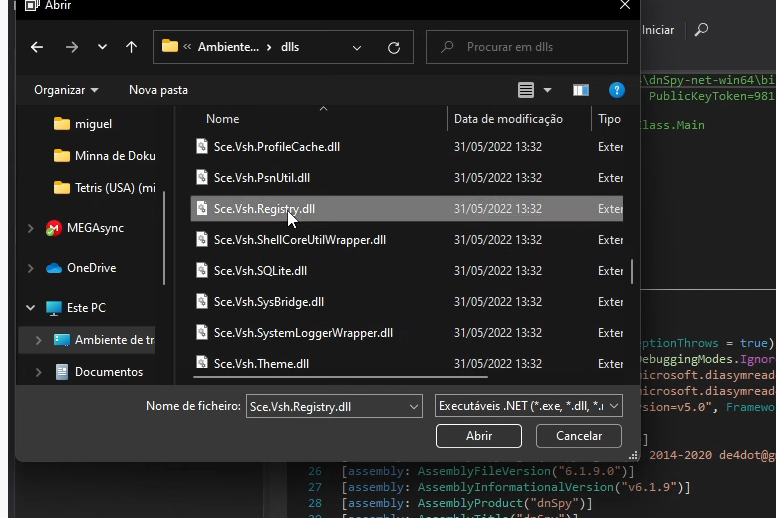Open recent locations dropdown chevron
Screen dimensions: 776x518
point(102,47)
